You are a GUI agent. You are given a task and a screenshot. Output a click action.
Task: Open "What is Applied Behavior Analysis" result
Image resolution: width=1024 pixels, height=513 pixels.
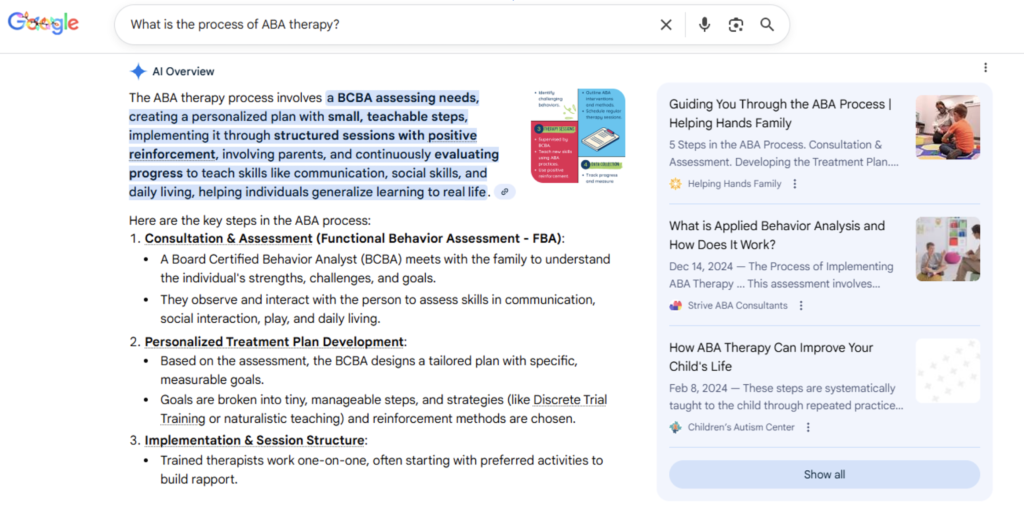pyautogui.click(x=776, y=235)
